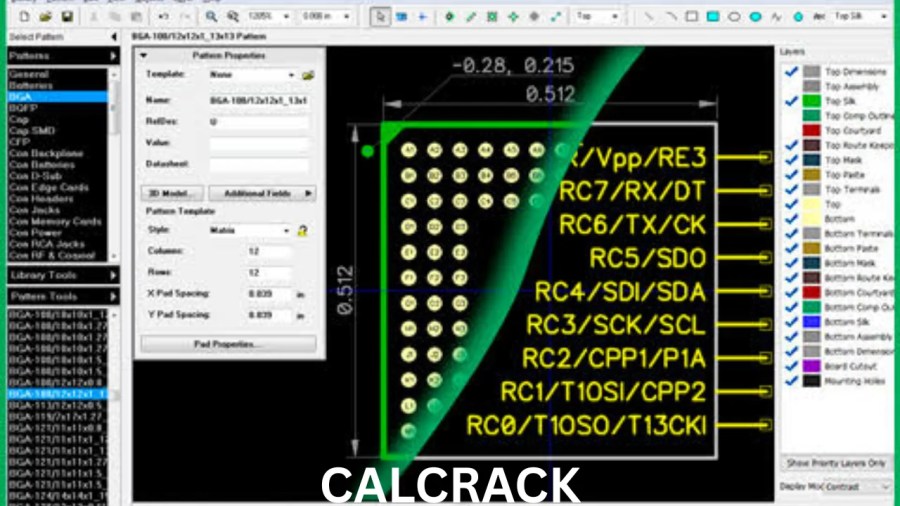Open the zoom percentage dropdown

[286, 17]
